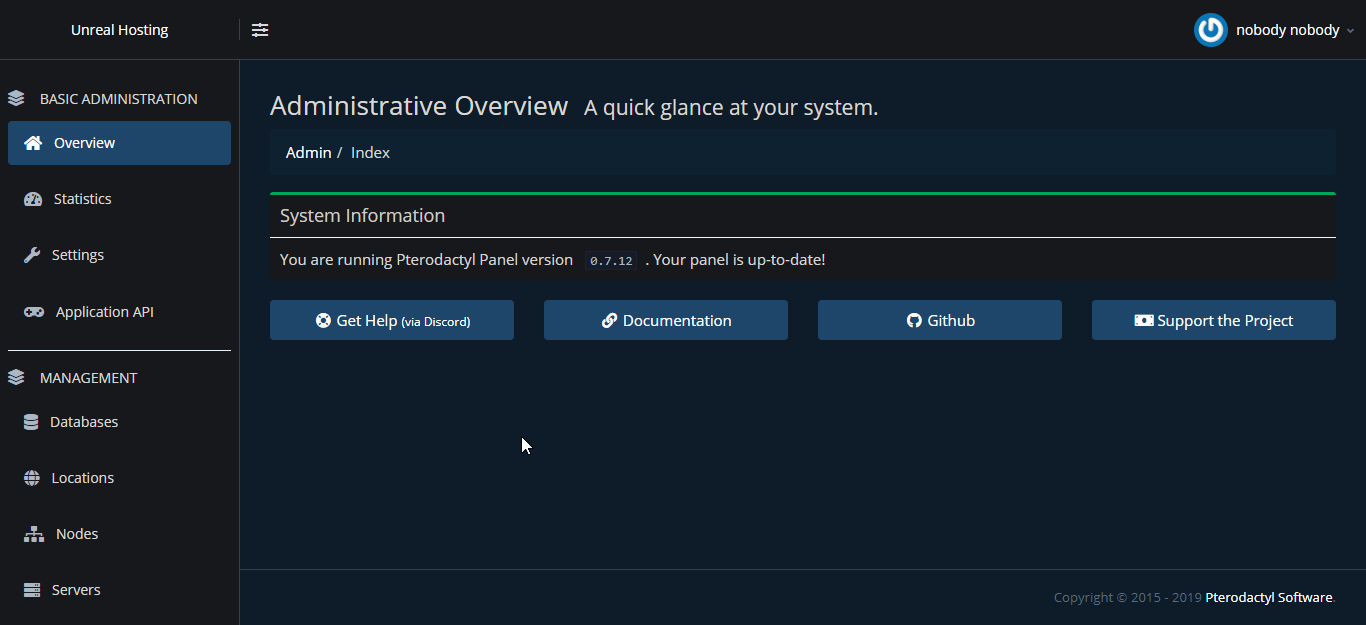Click the user avatar power icon

pyautogui.click(x=1210, y=30)
